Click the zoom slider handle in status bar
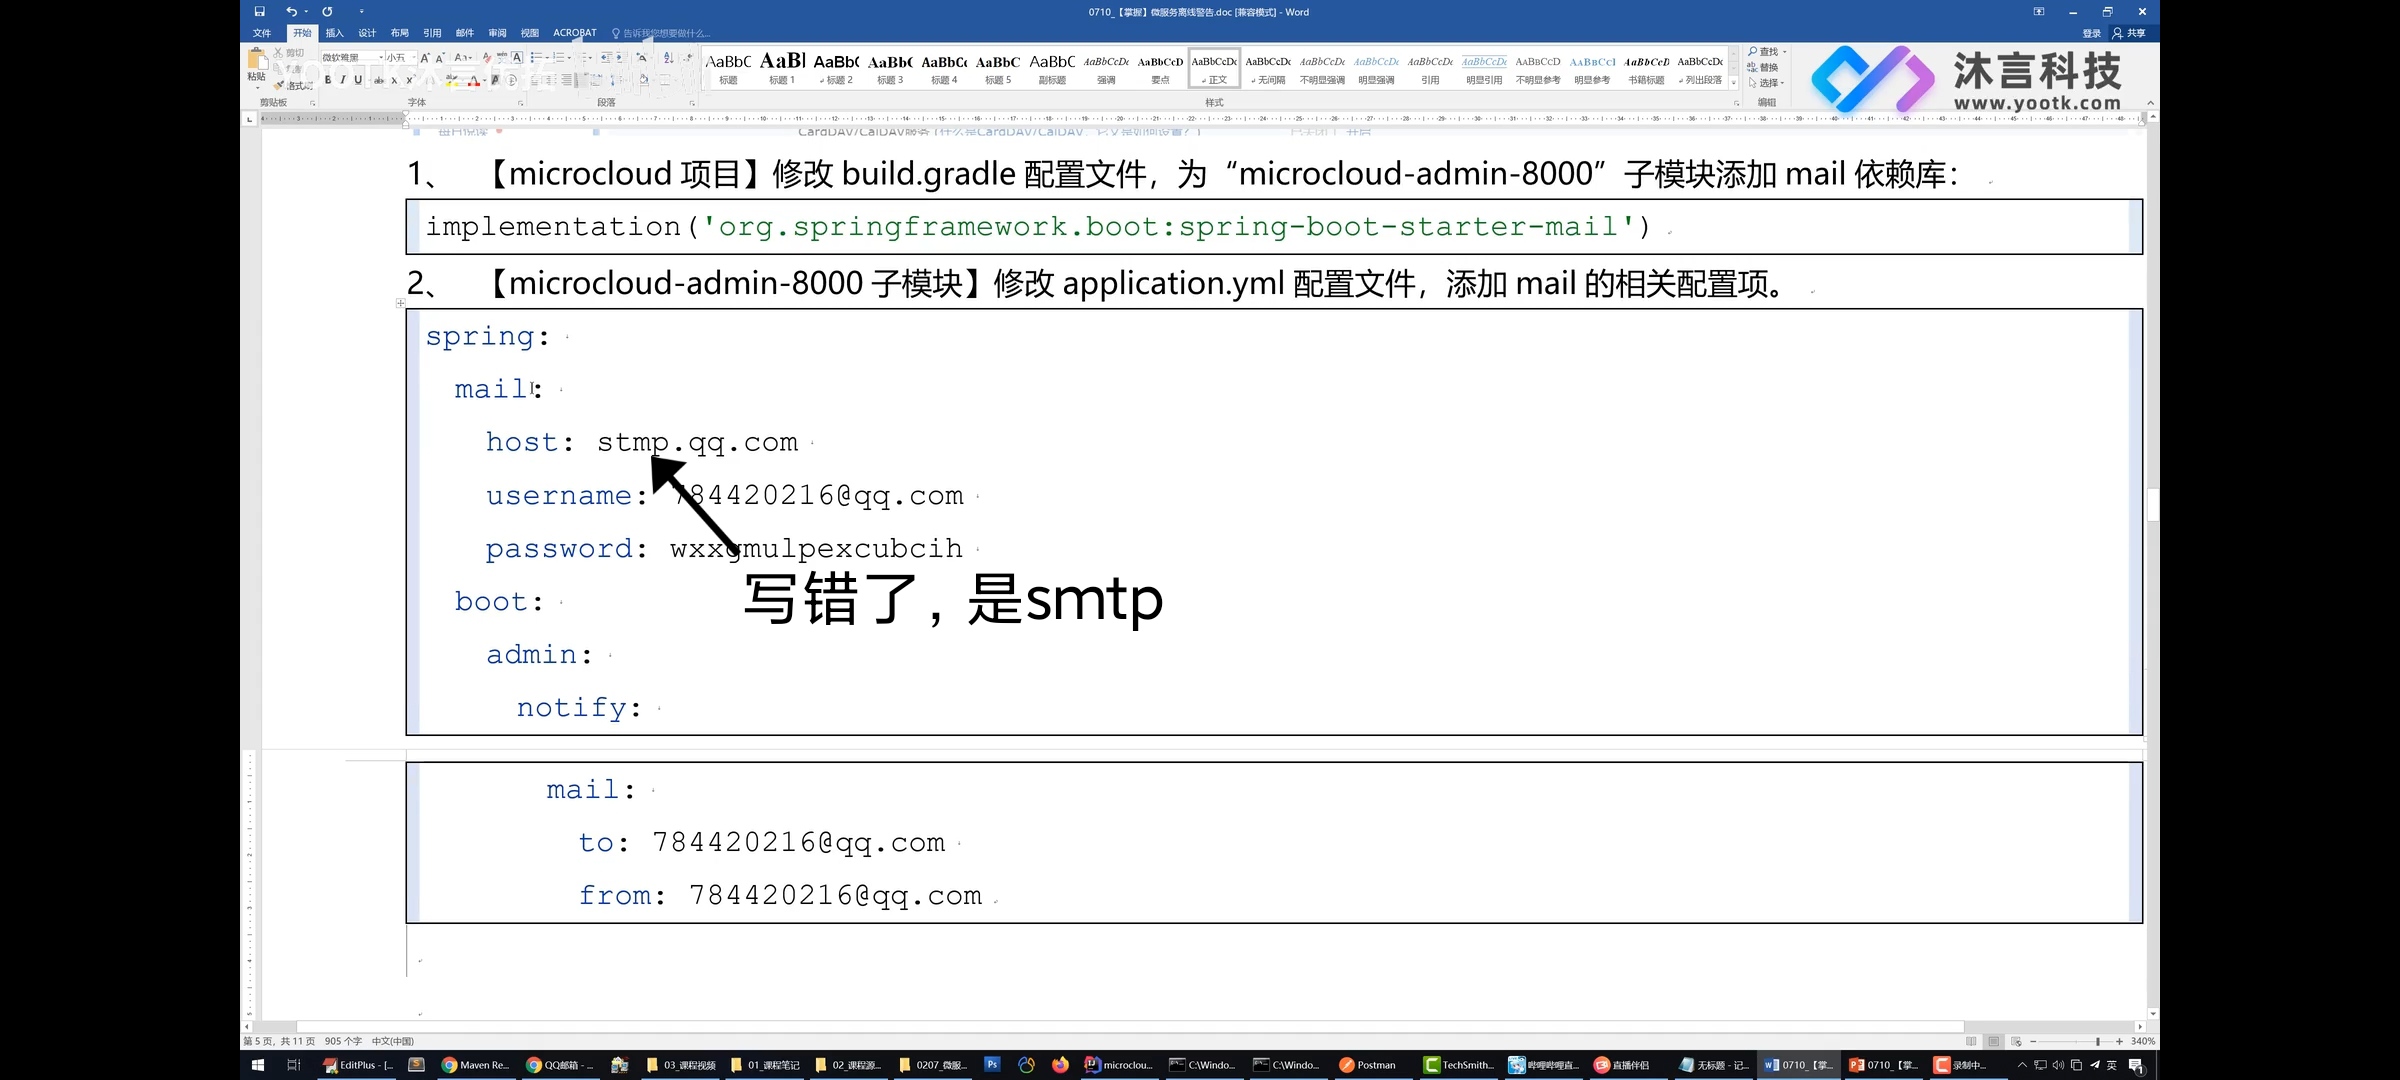This screenshot has height=1080, width=2400. [2098, 1041]
